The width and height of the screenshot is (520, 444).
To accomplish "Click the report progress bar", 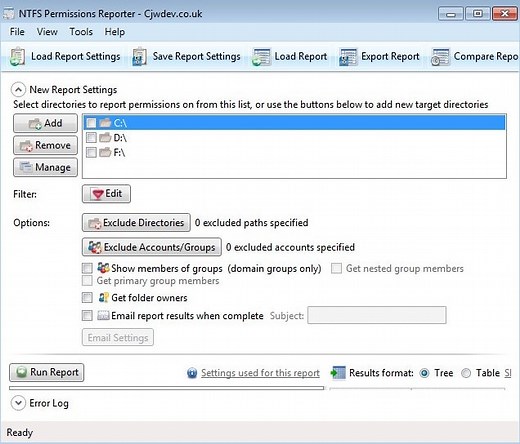I will [x=167, y=388].
